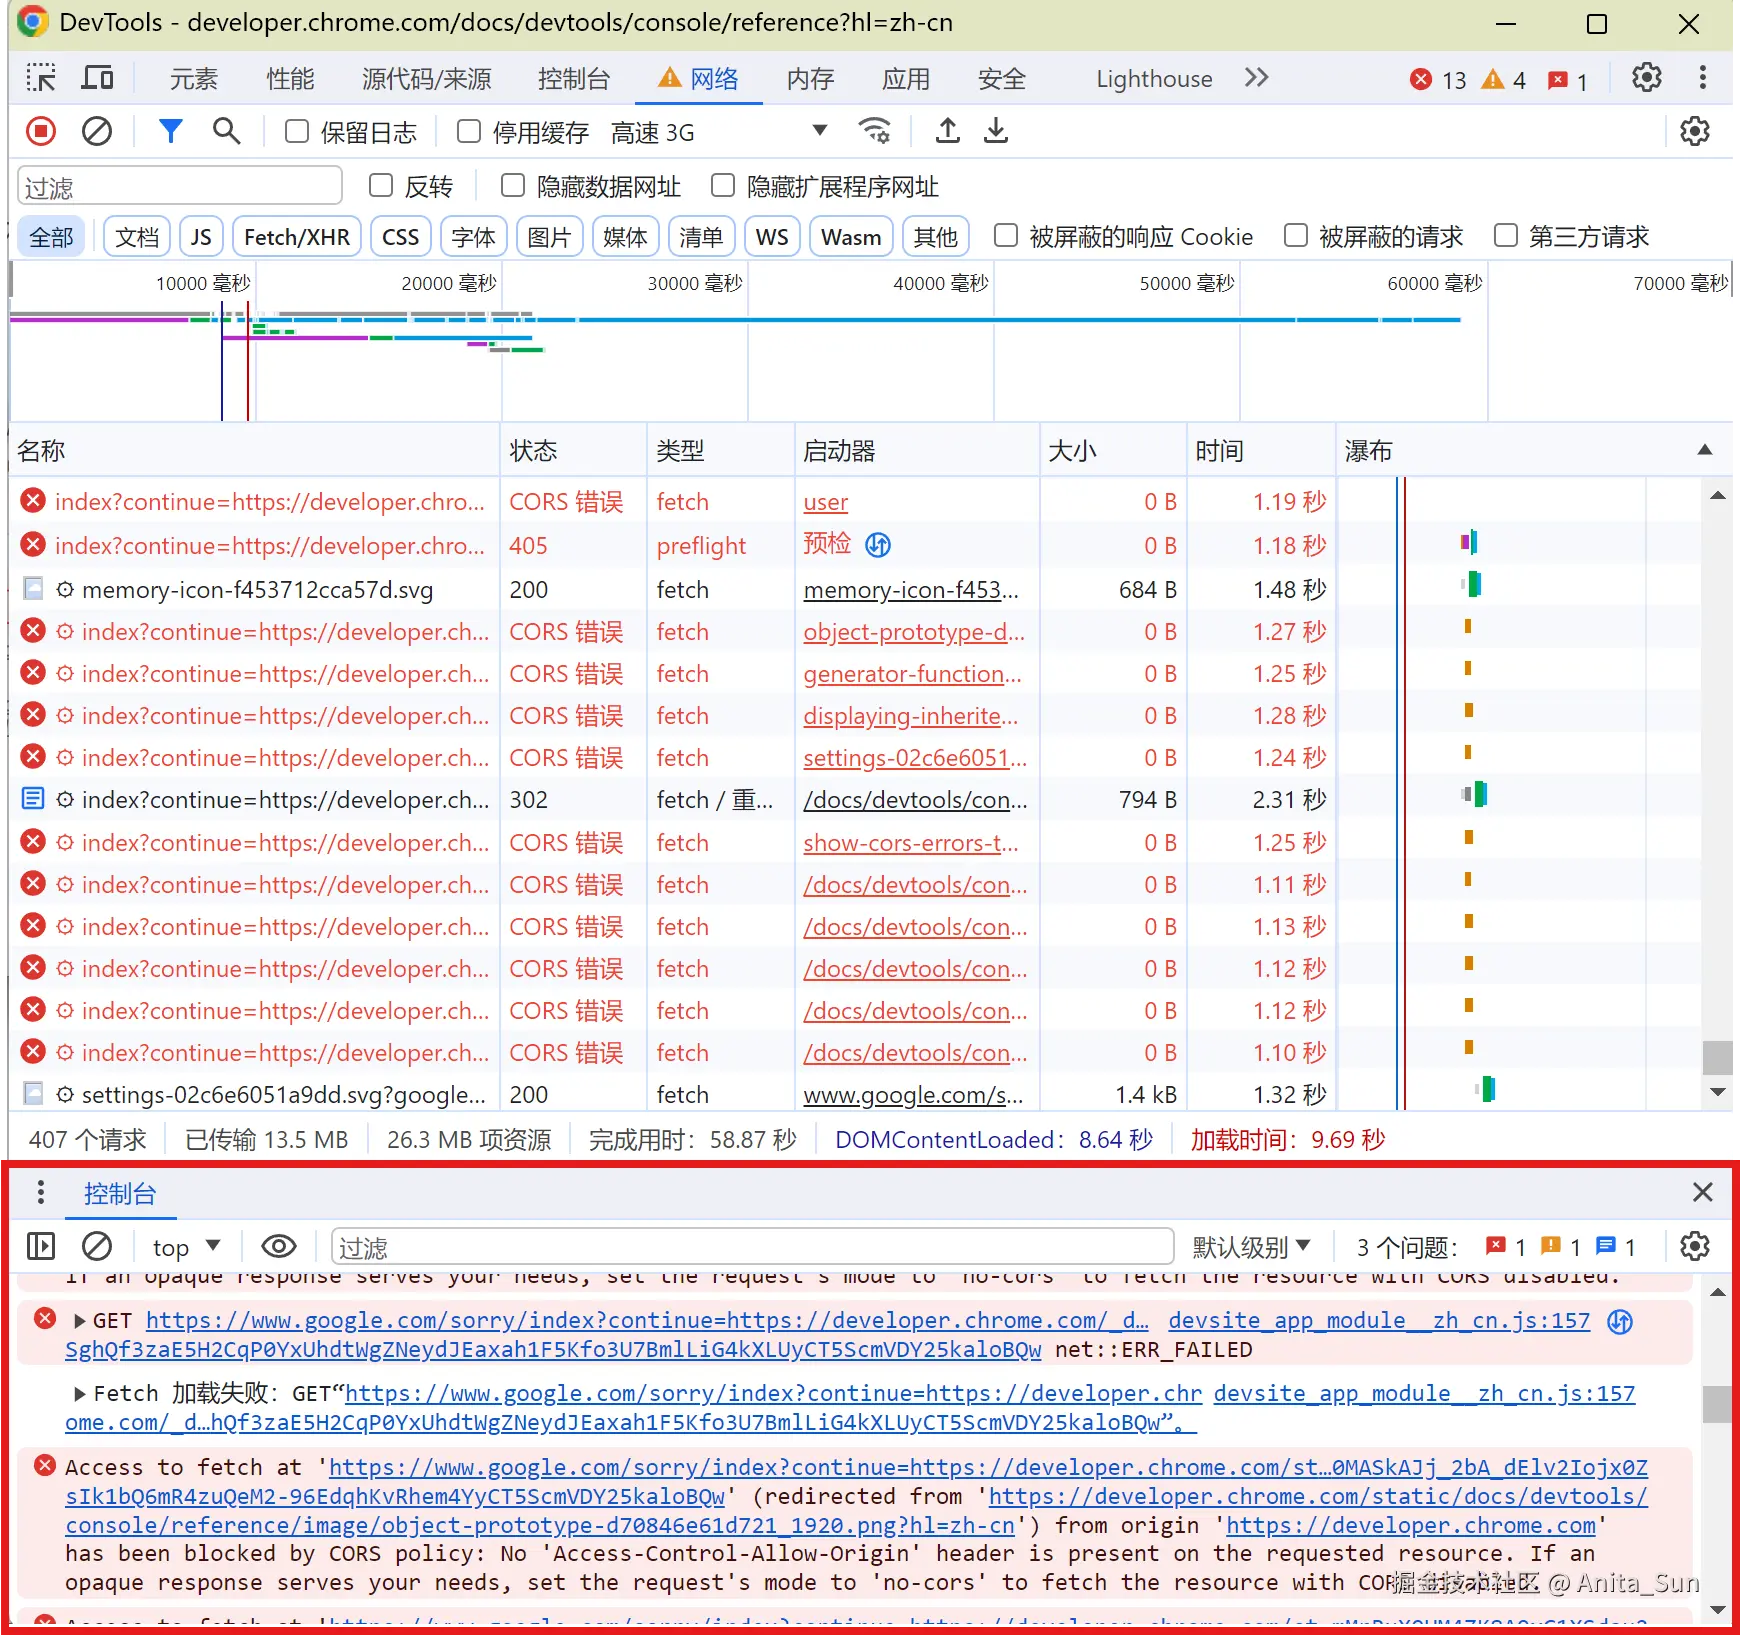Screen dimensions: 1740x1636
Task: Enable 停用缓存 checkbox
Action: (x=469, y=131)
